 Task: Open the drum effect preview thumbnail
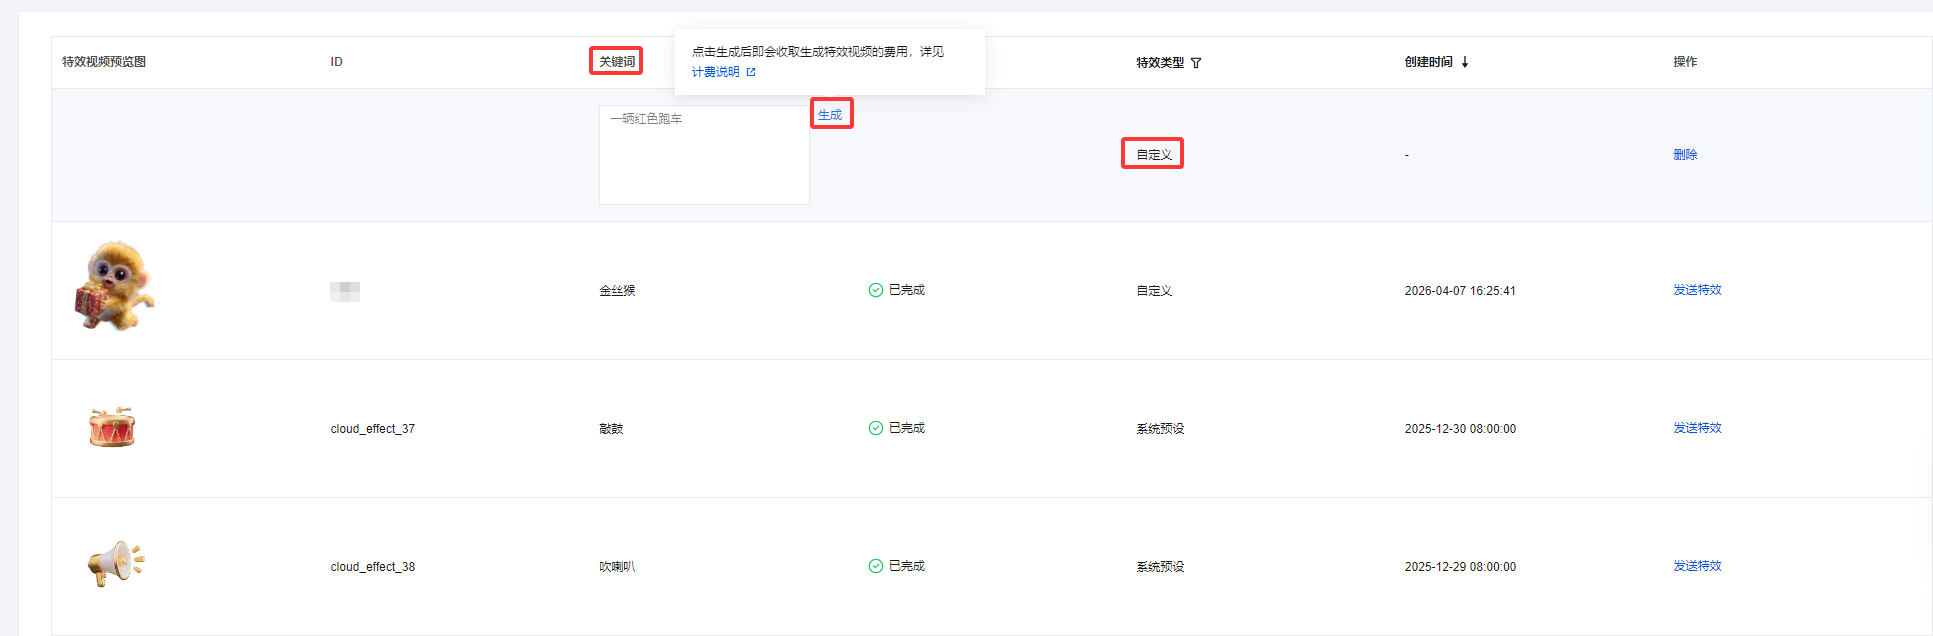point(112,427)
